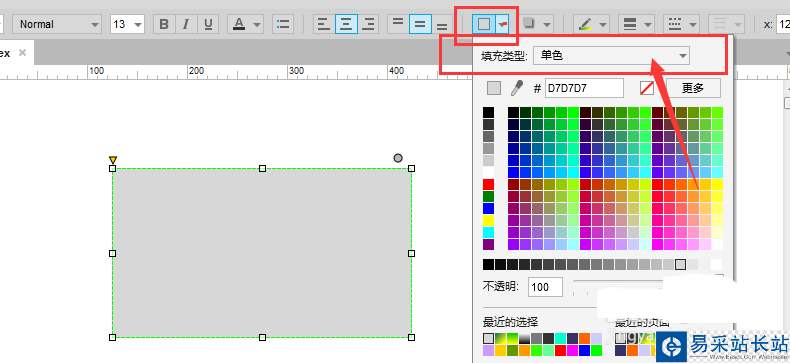This screenshot has width=790, height=363.
Task: Click the font color A icon
Action: tap(239, 24)
